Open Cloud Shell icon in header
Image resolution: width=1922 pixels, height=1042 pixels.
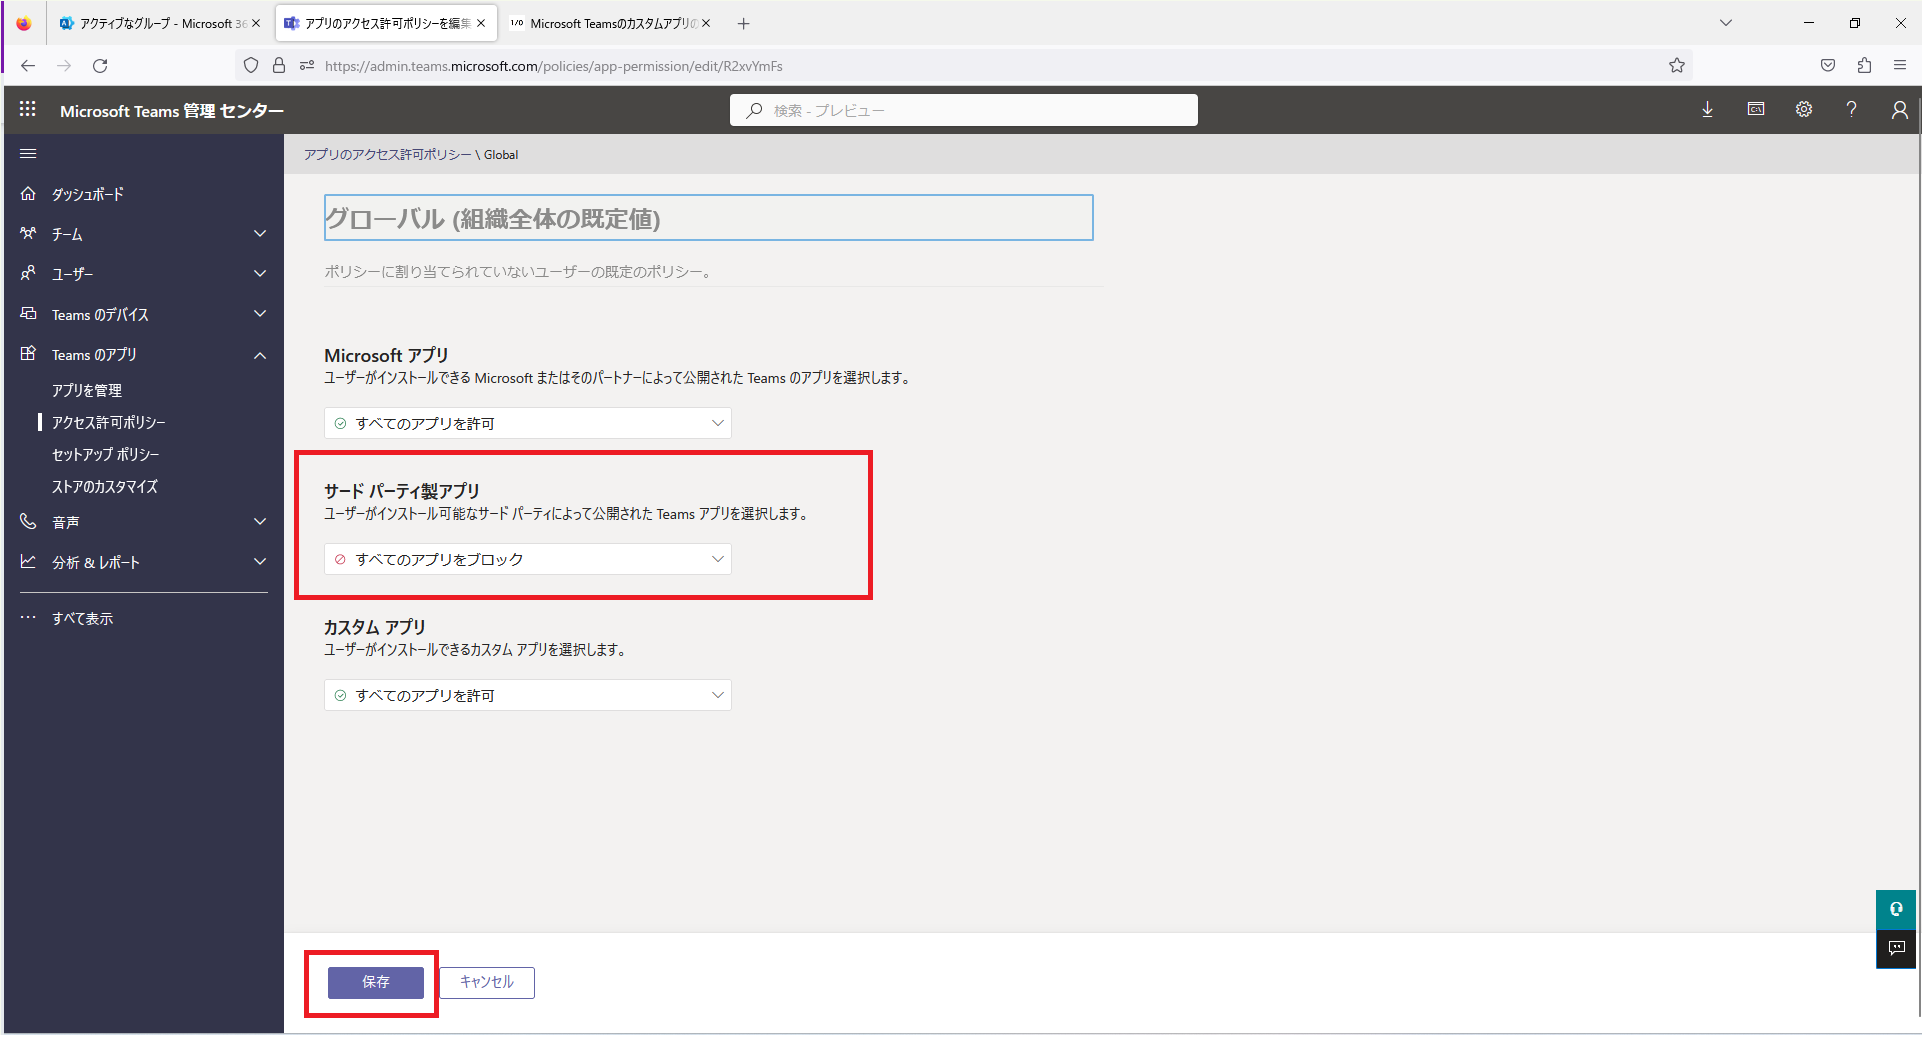[x=1756, y=110]
